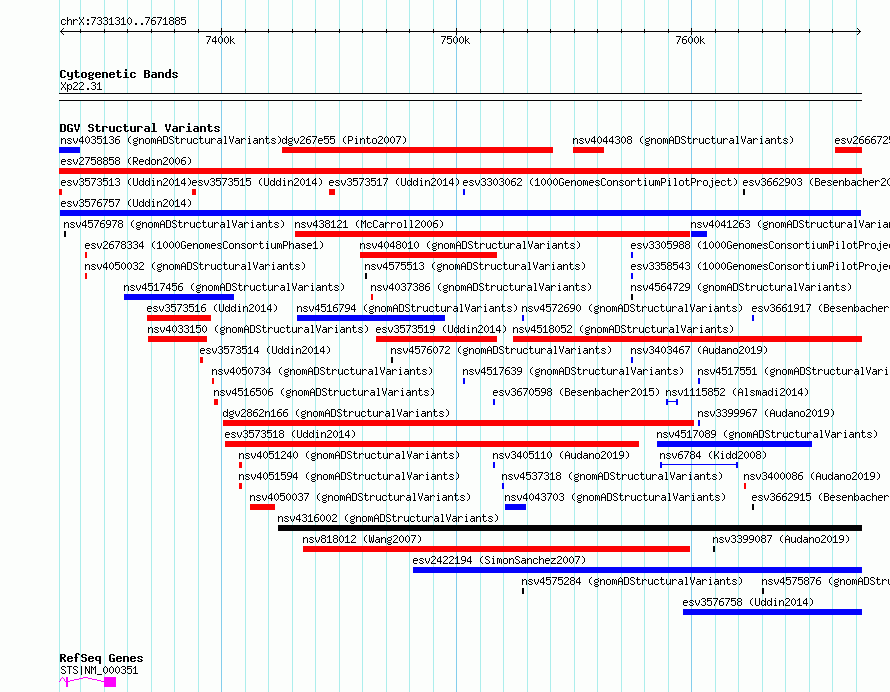Screen dimensions: 890x692
Task: Select the STS|NM_000351 gene label
Action: (x=99, y=670)
